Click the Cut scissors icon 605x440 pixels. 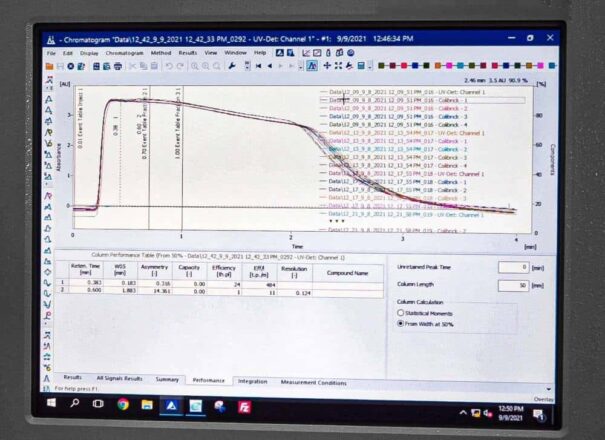[132, 66]
